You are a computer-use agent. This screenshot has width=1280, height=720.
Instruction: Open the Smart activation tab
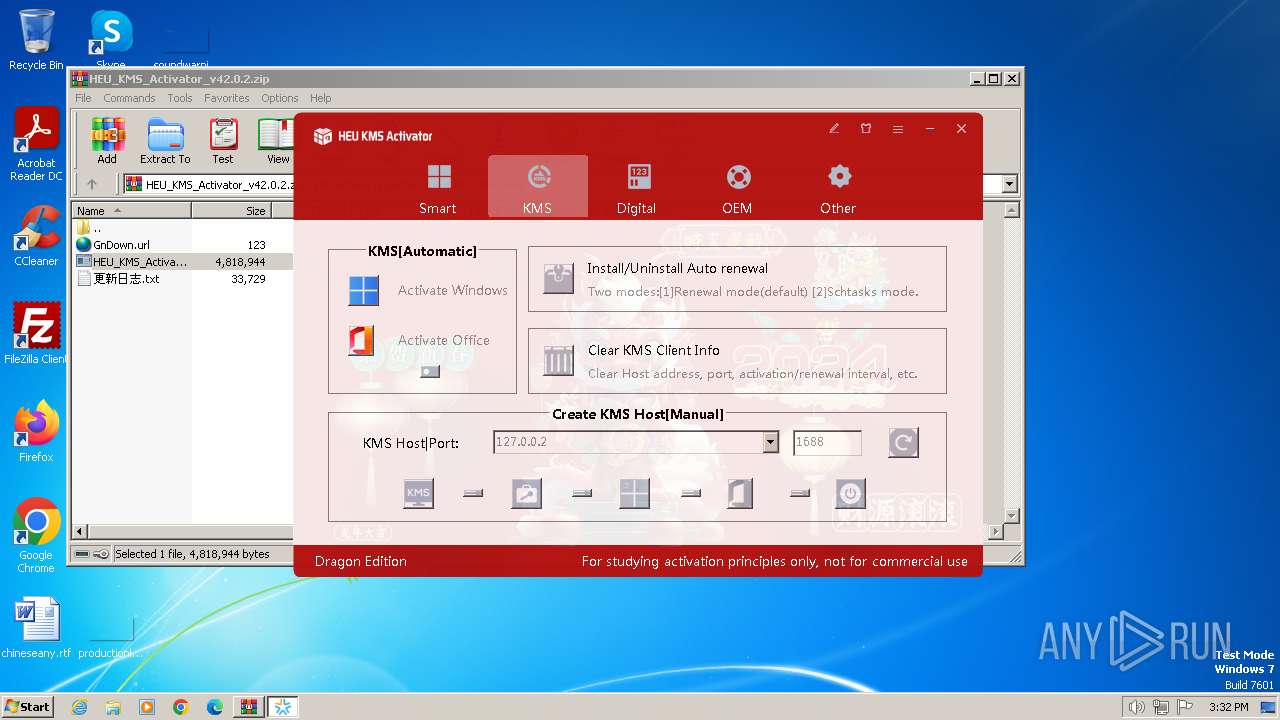pyautogui.click(x=438, y=187)
